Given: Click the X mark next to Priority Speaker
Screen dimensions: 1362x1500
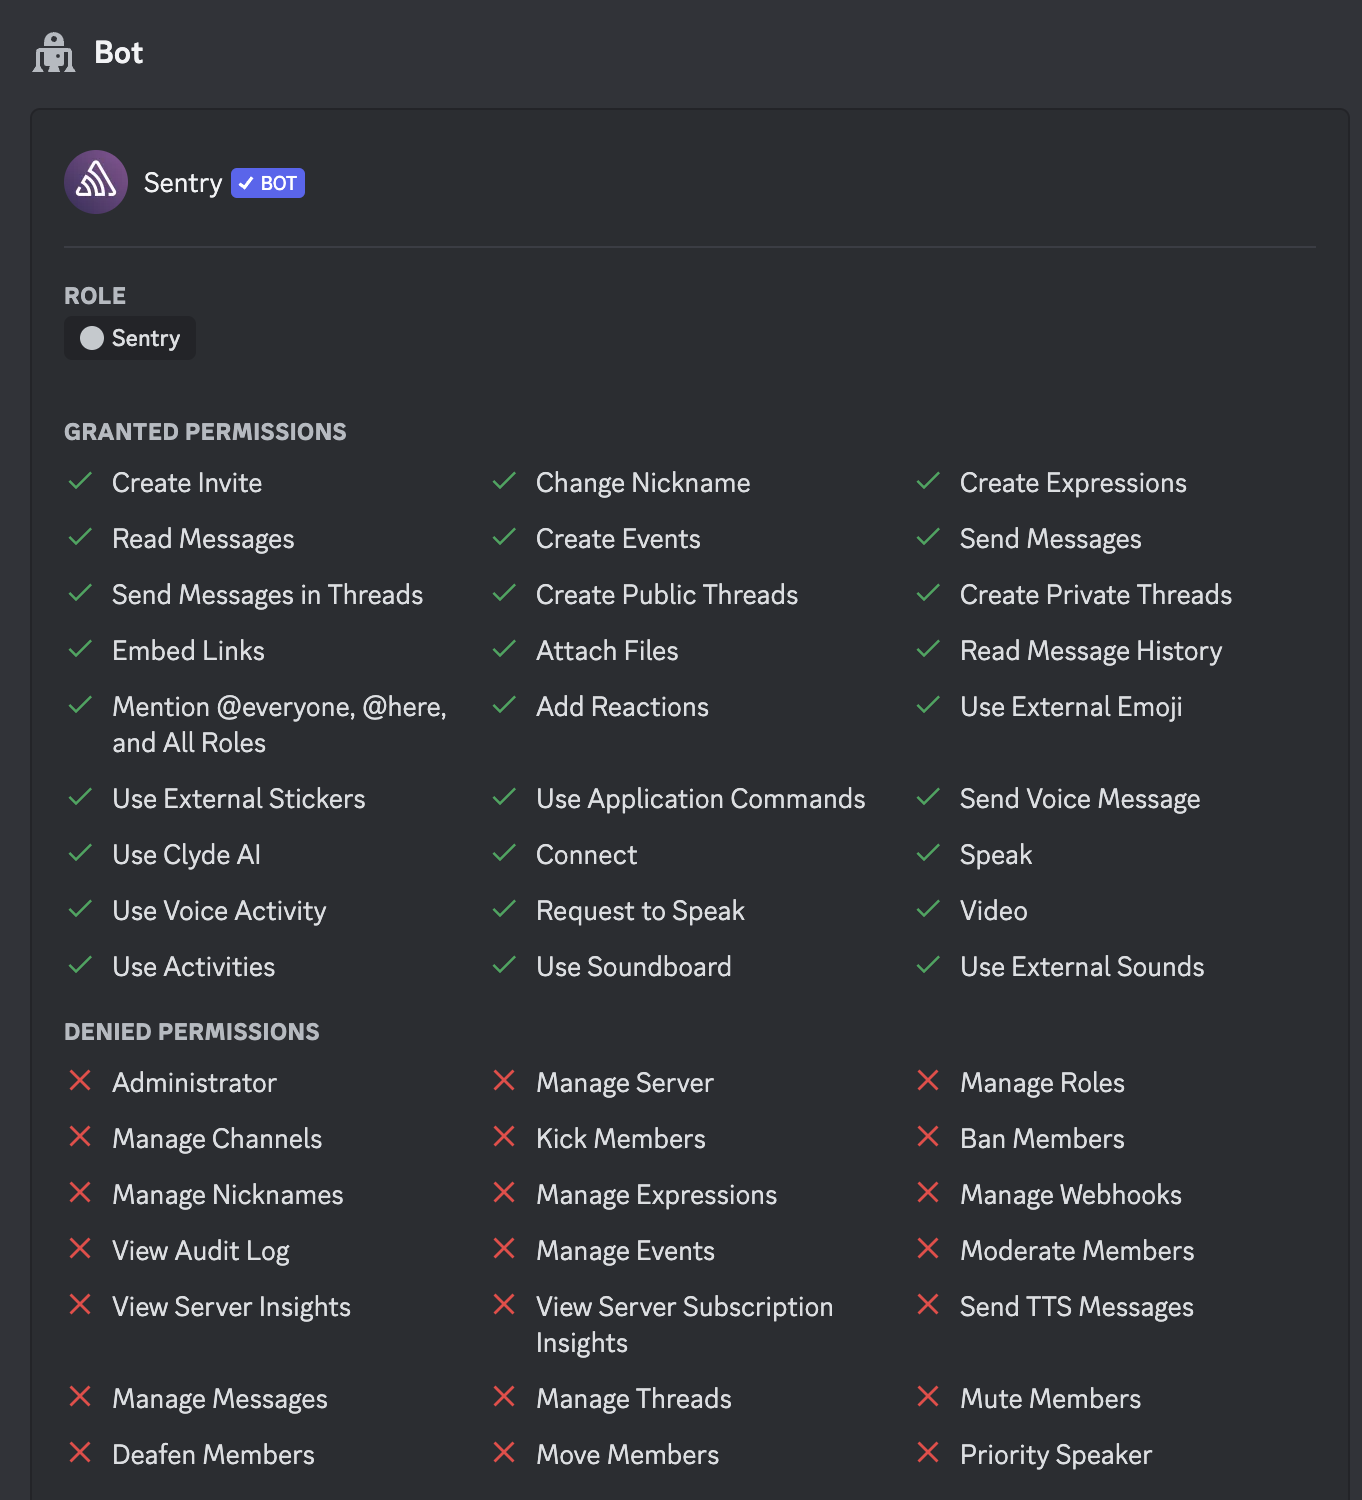Looking at the screenshot, I should point(928,1453).
